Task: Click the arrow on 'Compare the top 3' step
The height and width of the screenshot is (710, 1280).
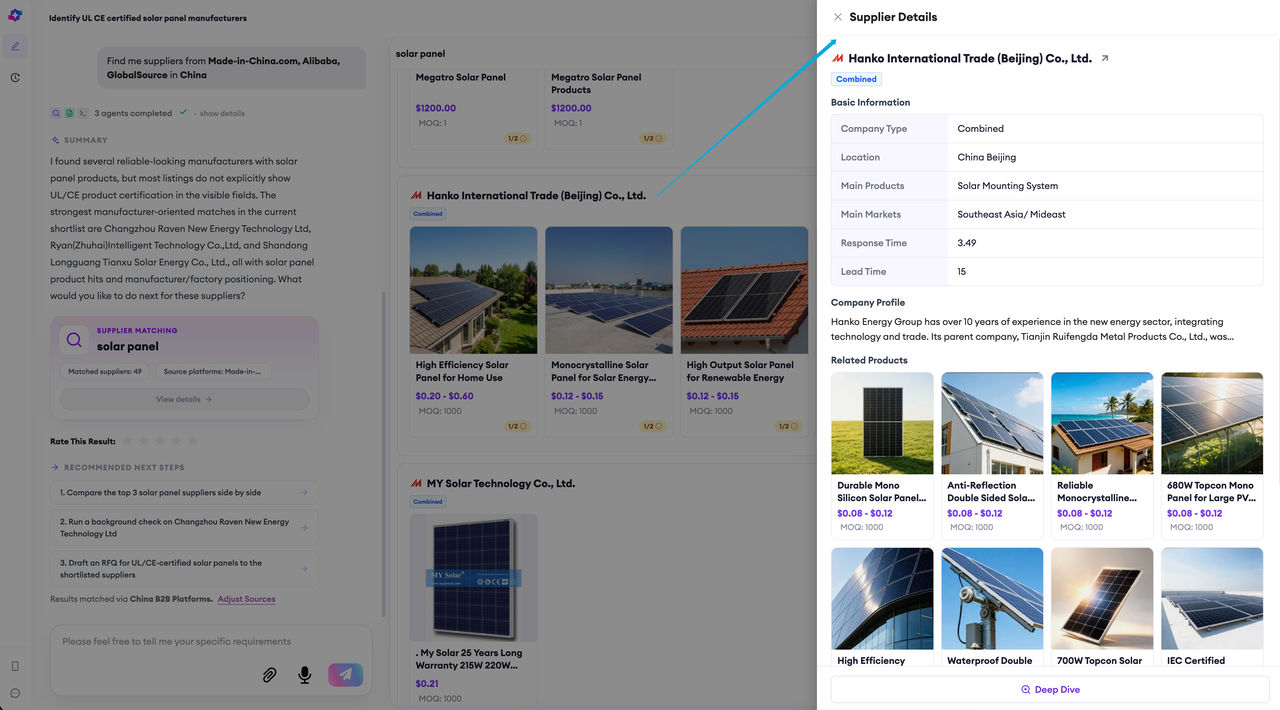Action: point(304,493)
